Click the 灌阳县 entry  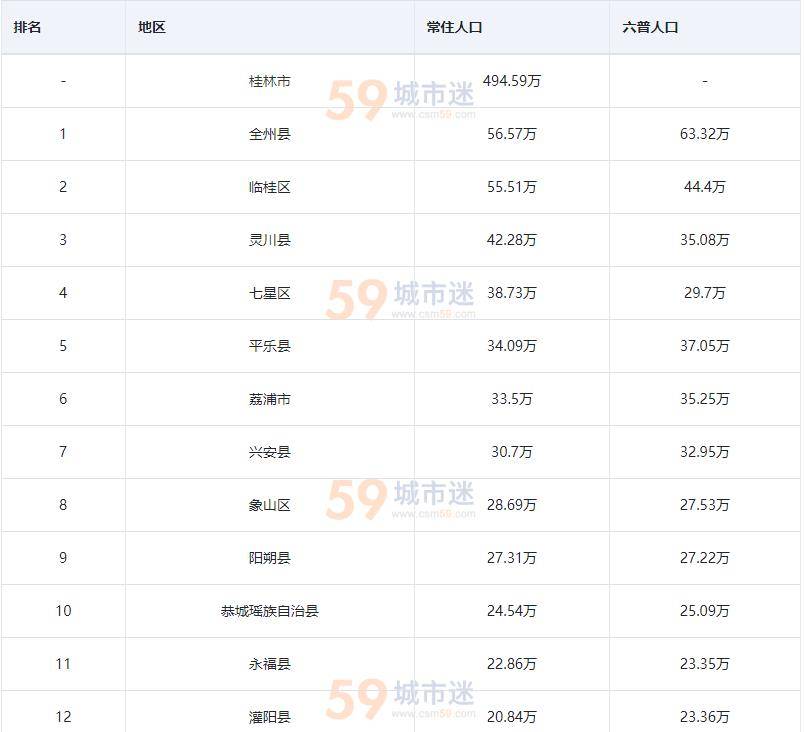point(270,717)
